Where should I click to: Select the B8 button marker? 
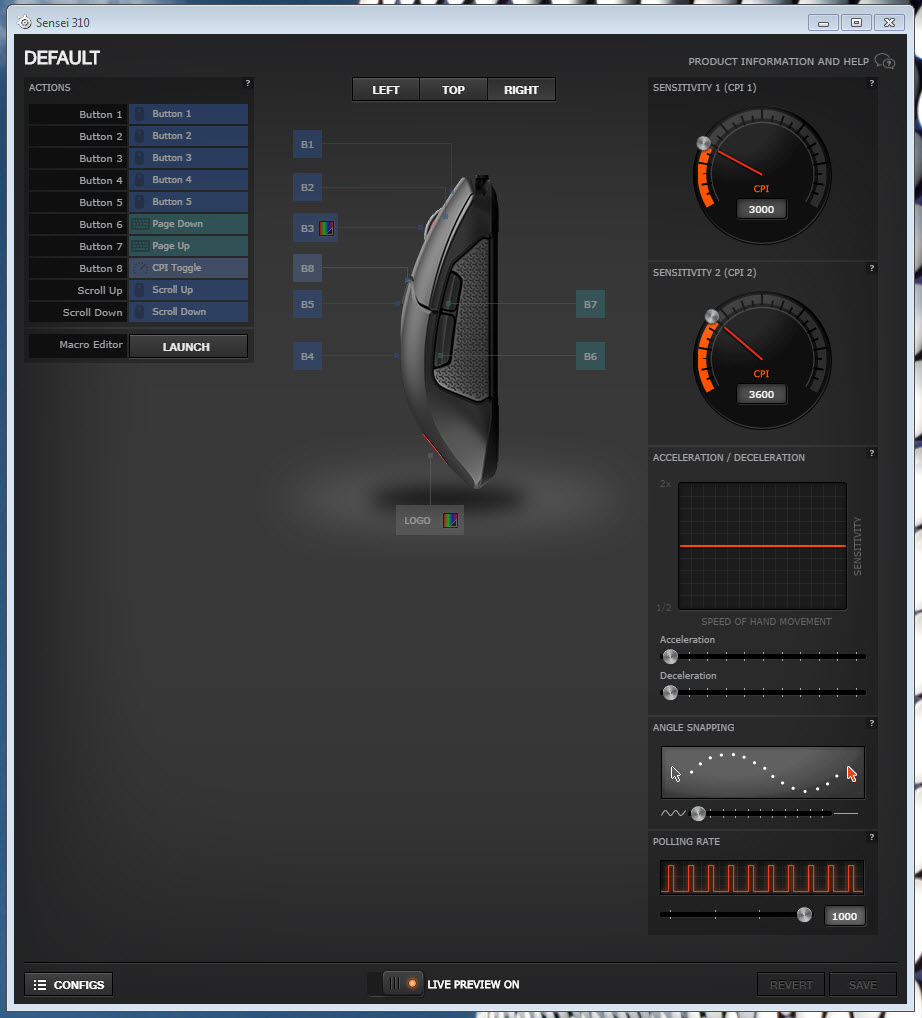(x=307, y=268)
